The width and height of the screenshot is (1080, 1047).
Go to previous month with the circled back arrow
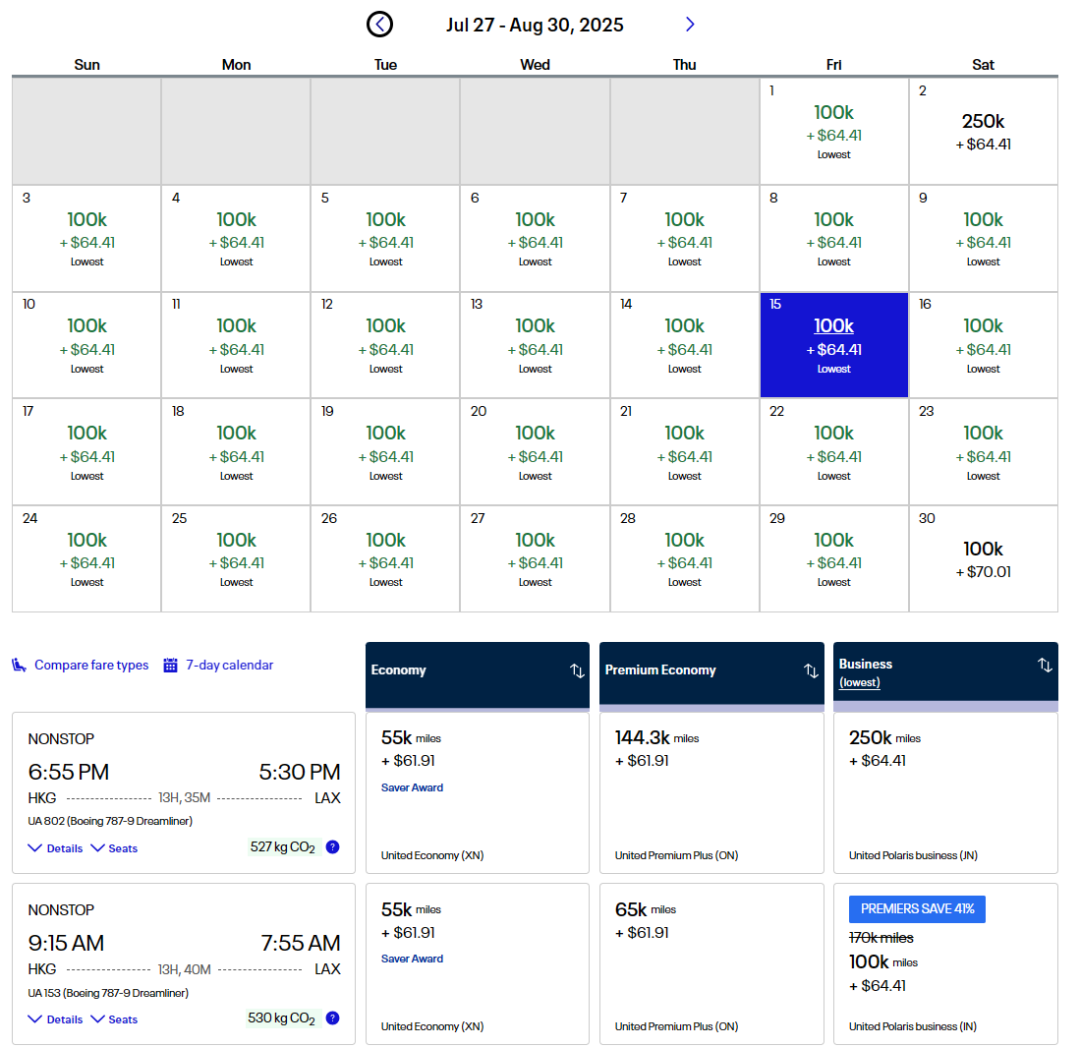380,25
